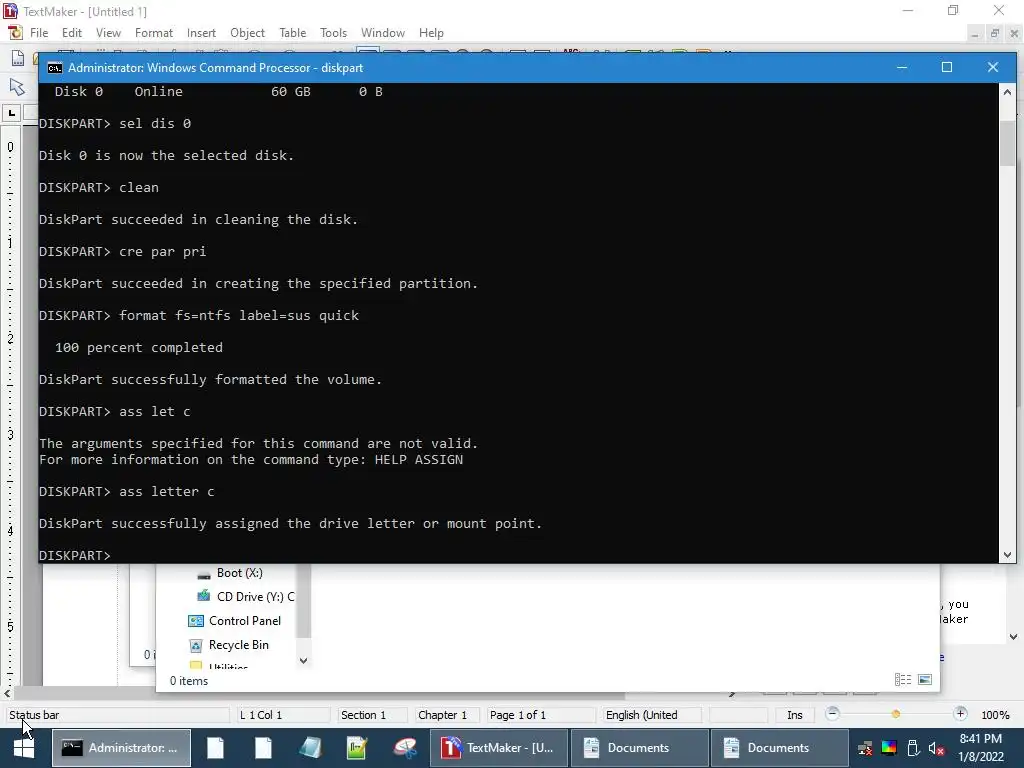Open first blank document taskbar icon

coord(216,748)
